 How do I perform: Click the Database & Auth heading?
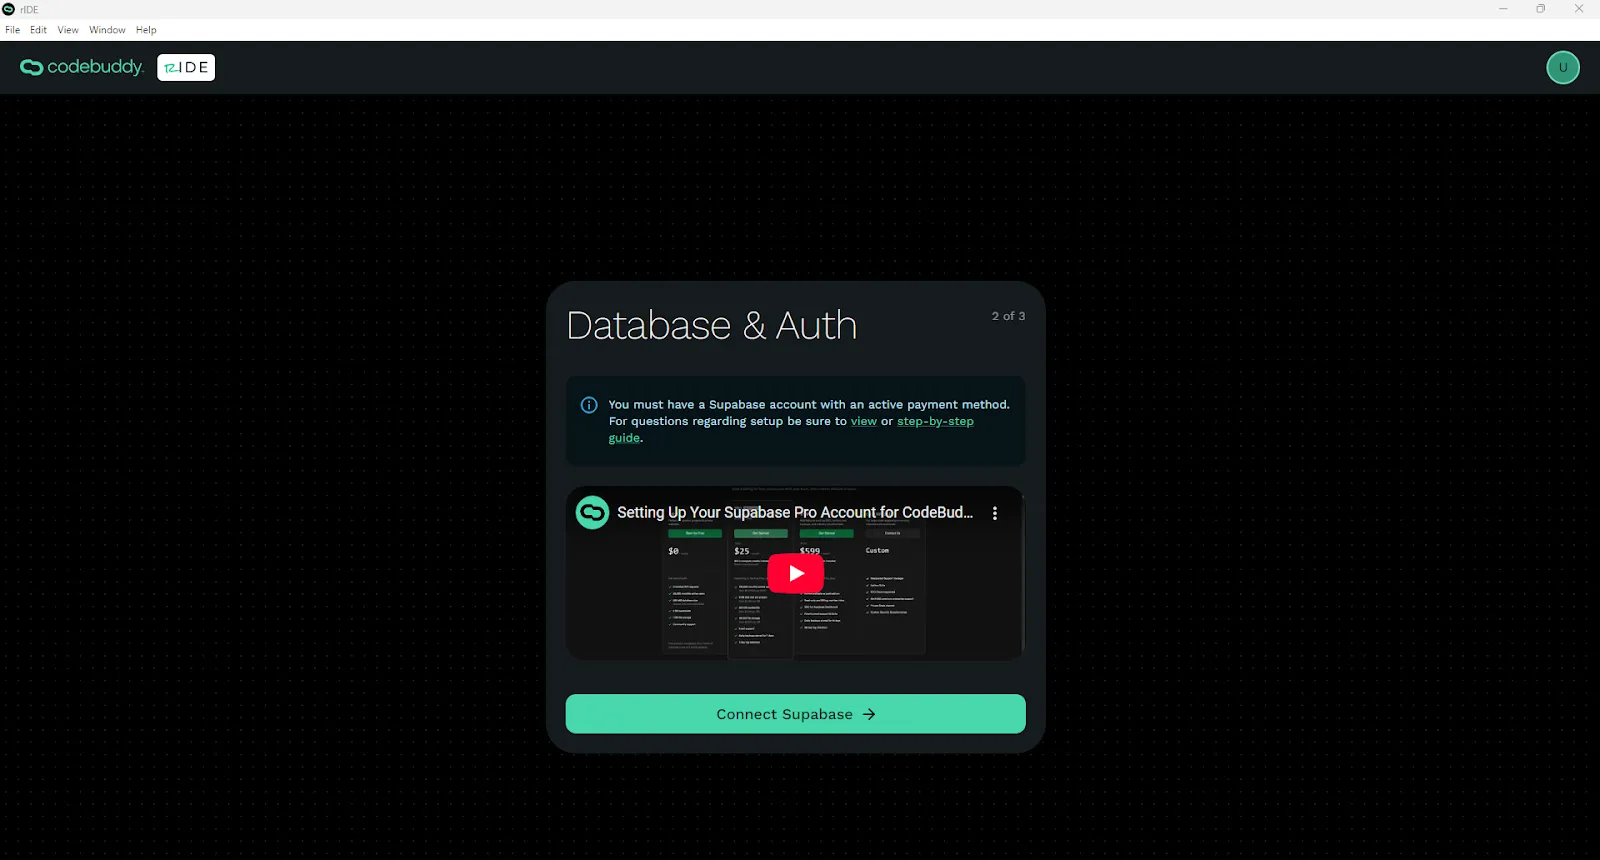coord(712,325)
